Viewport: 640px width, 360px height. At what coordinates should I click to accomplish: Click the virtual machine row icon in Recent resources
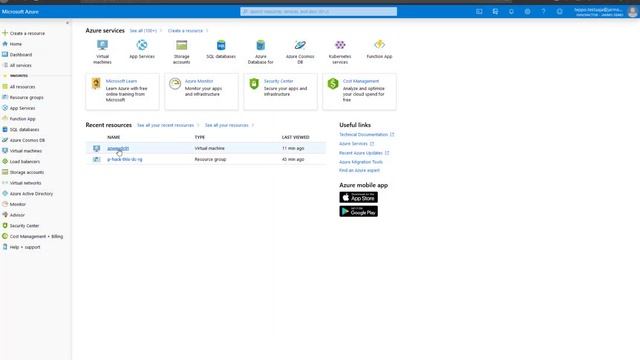coord(96,148)
